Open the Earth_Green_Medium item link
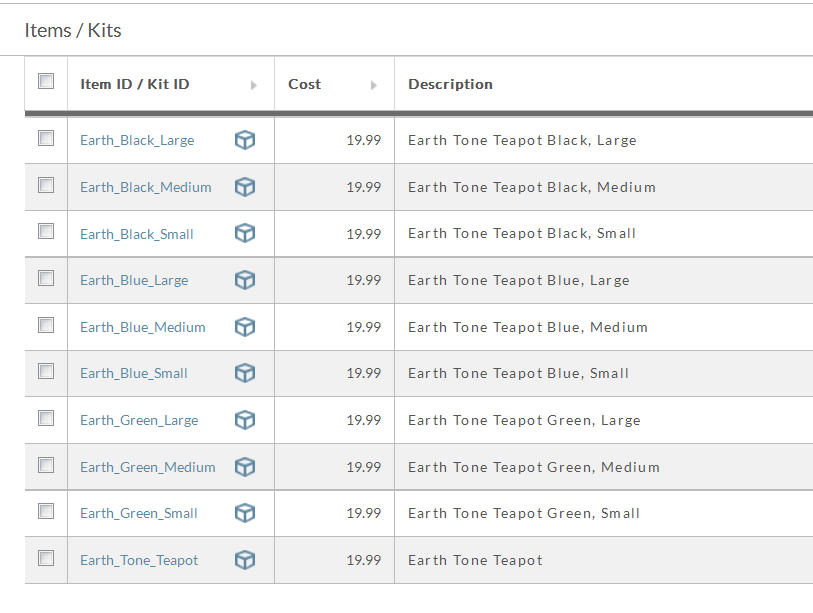This screenshot has width=813, height=613. (x=148, y=467)
